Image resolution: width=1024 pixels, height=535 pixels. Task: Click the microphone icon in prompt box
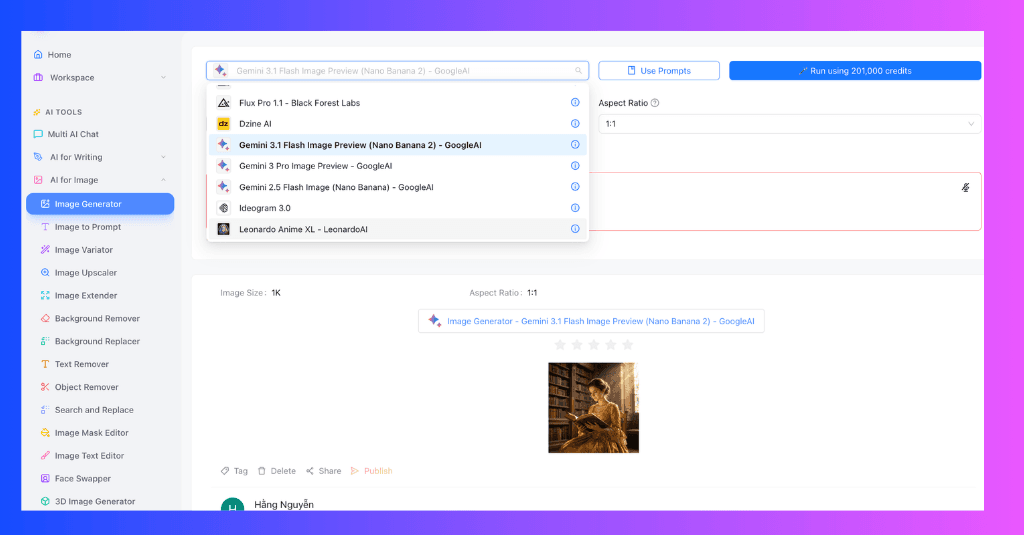[965, 187]
